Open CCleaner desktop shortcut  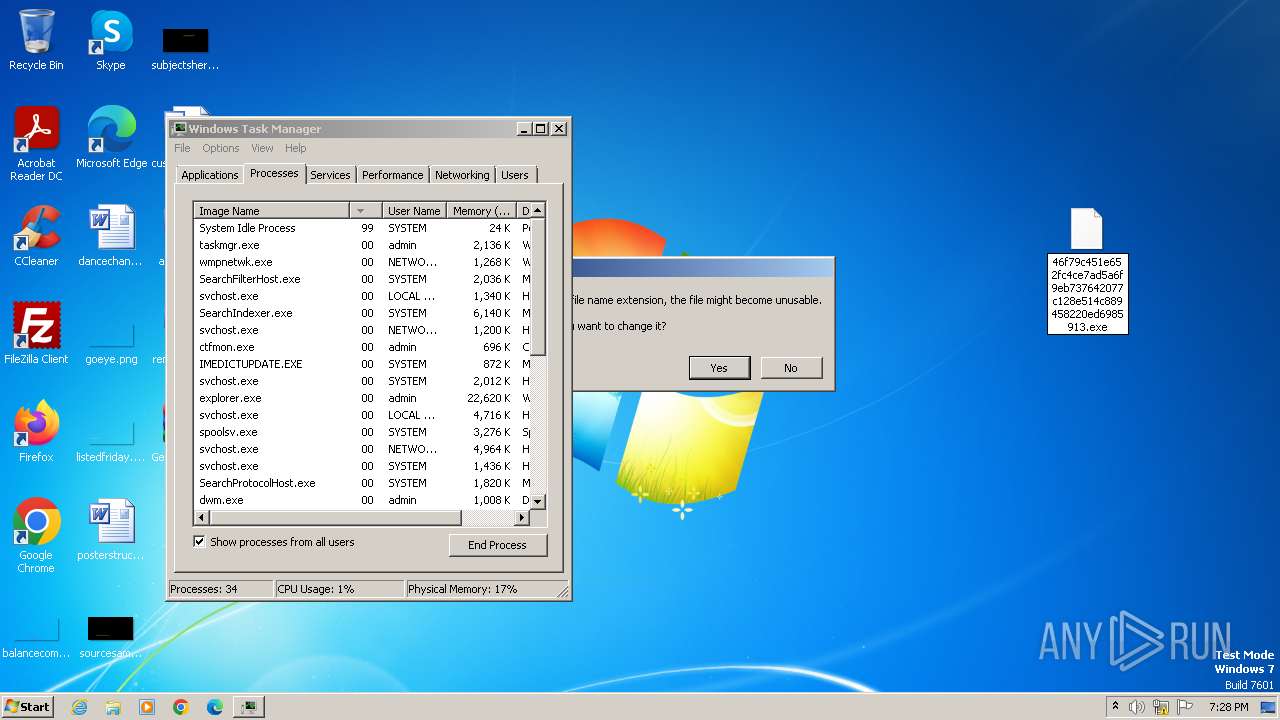point(36,237)
